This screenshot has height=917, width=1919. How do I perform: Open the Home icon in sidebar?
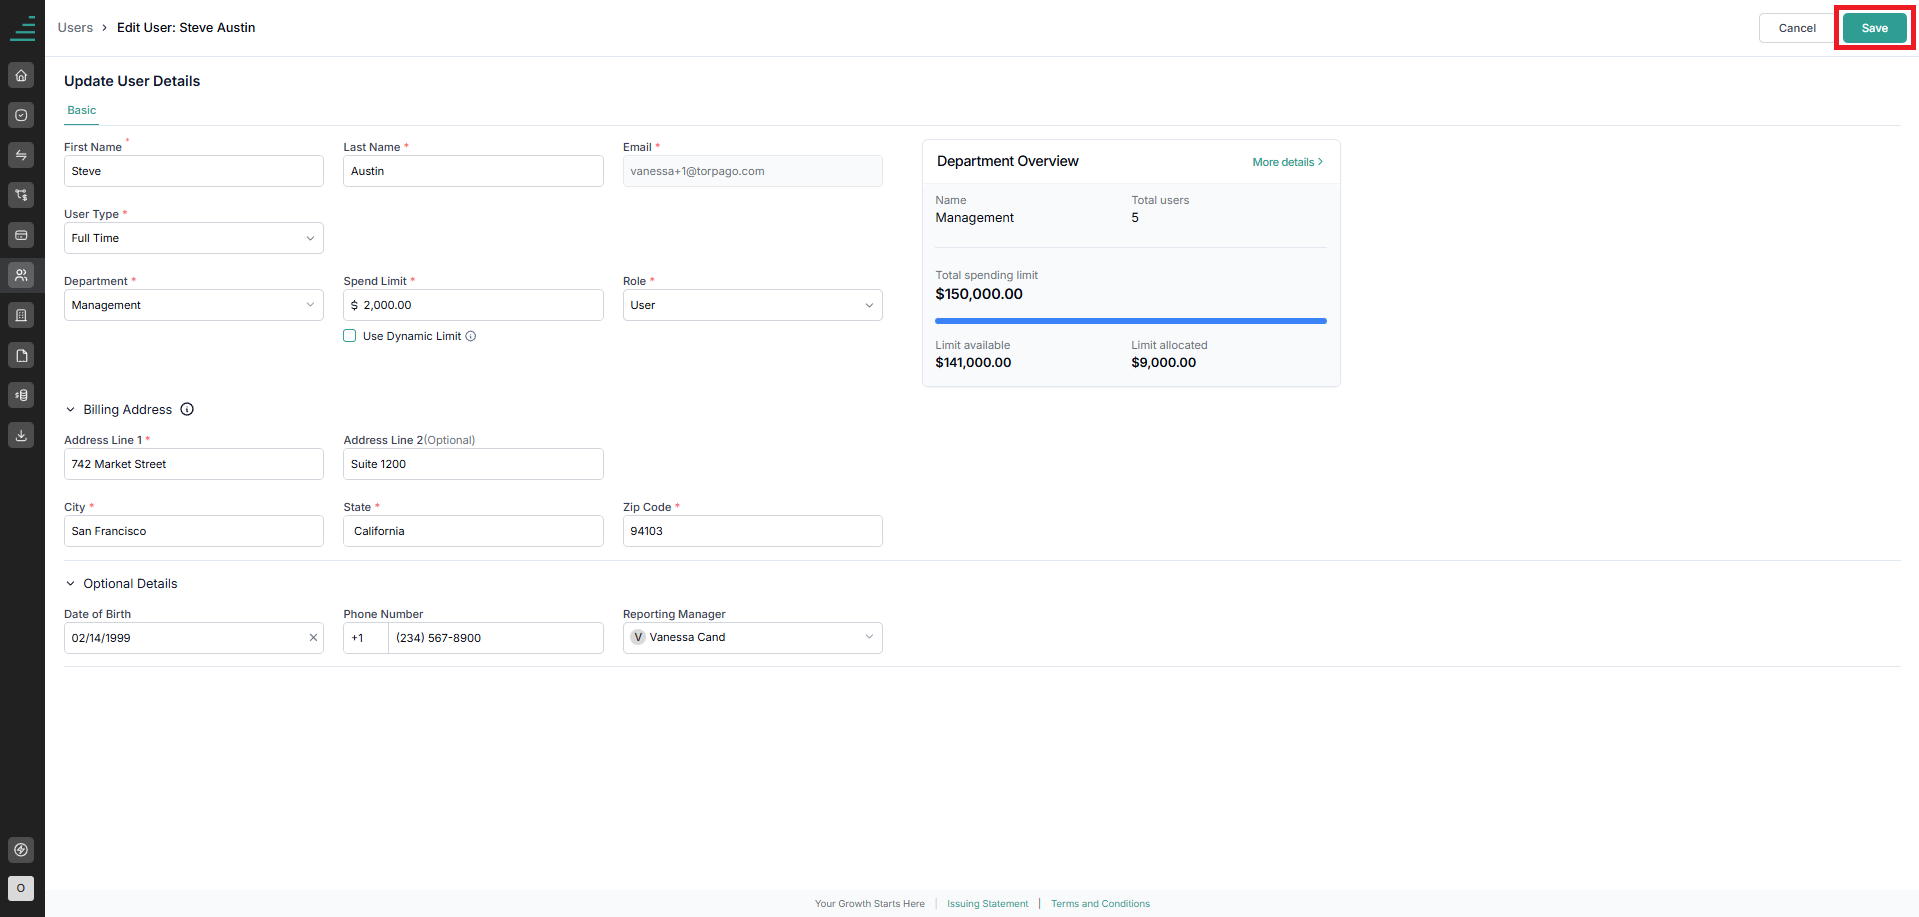pos(21,75)
